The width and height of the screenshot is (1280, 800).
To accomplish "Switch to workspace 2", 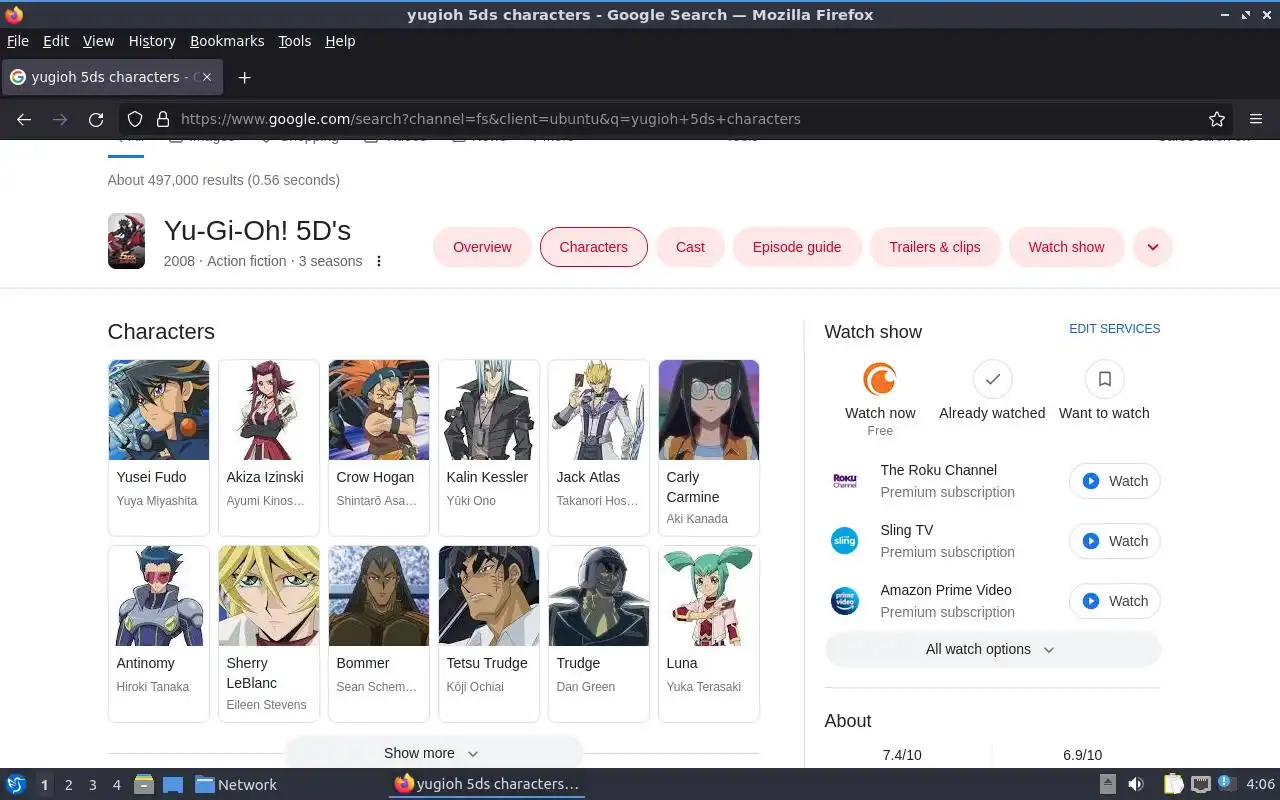I will tap(69, 785).
